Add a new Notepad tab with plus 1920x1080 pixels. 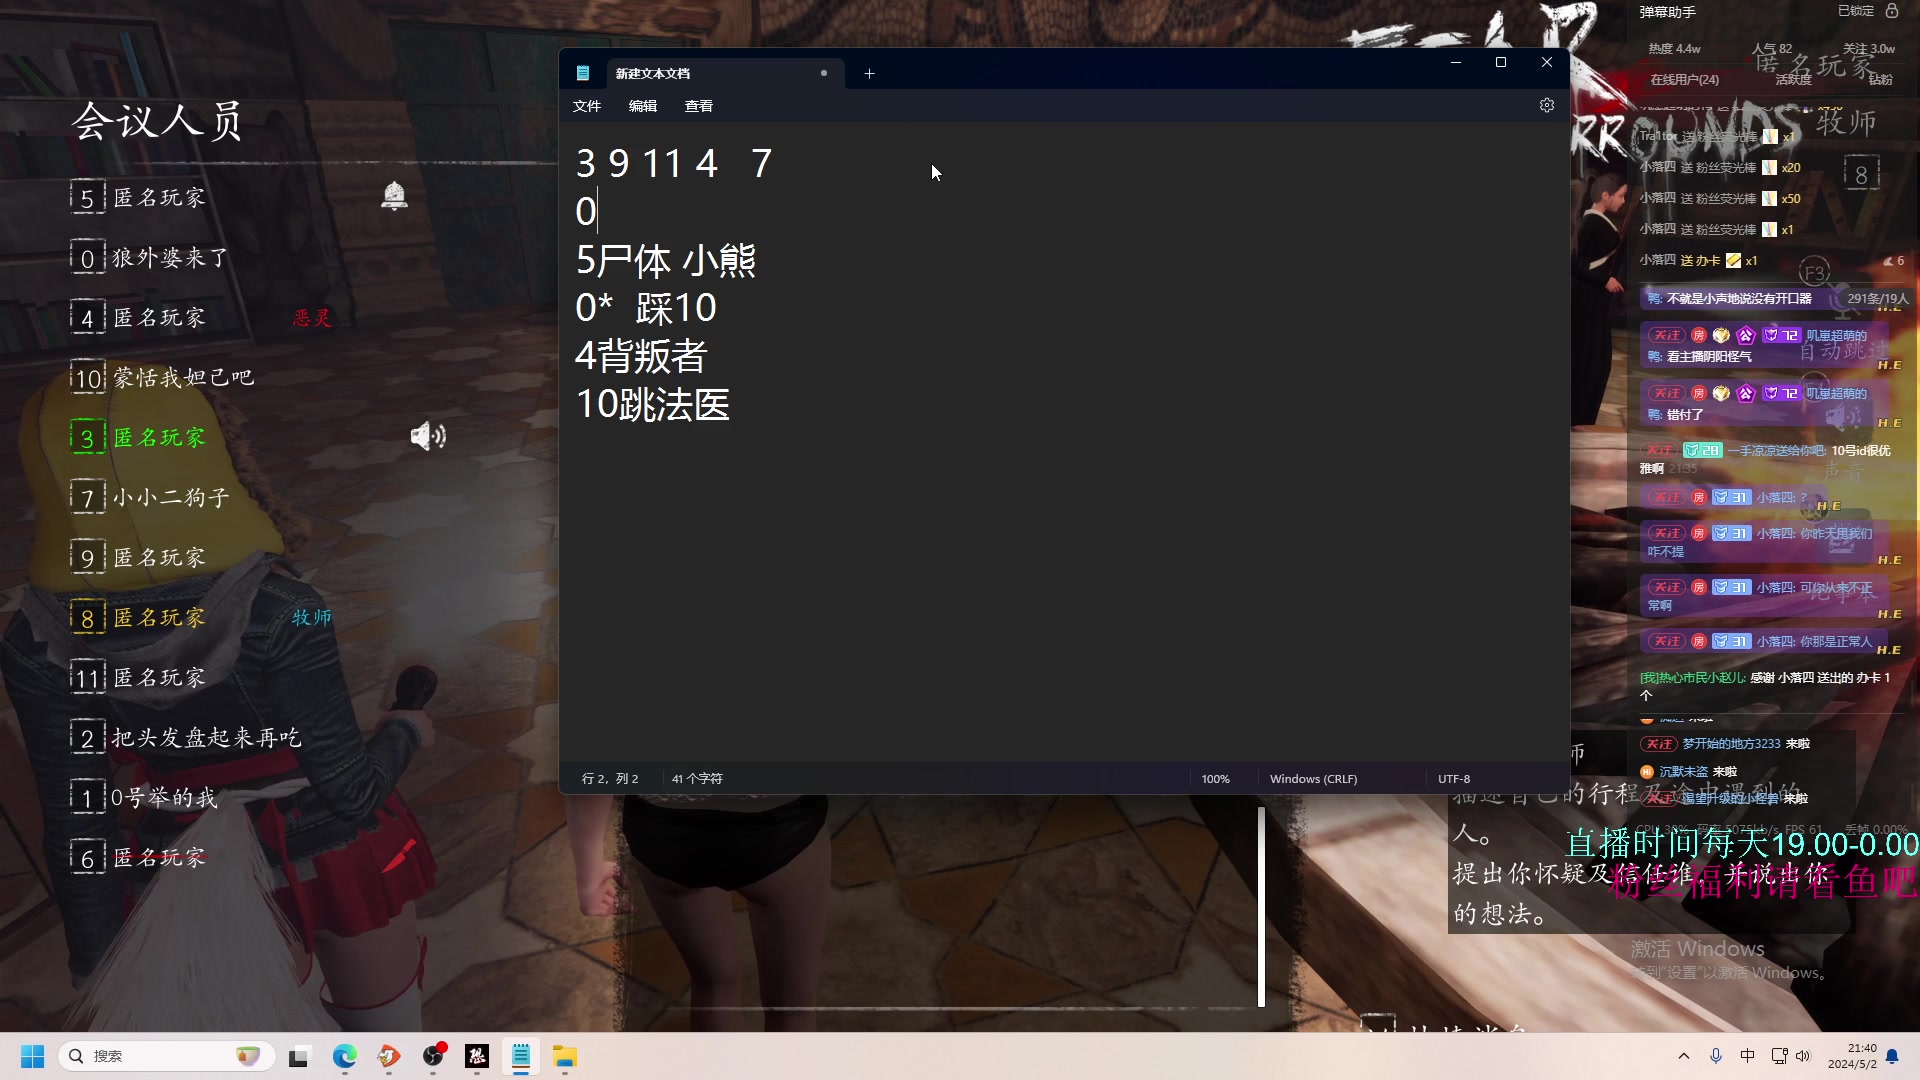[x=869, y=73]
